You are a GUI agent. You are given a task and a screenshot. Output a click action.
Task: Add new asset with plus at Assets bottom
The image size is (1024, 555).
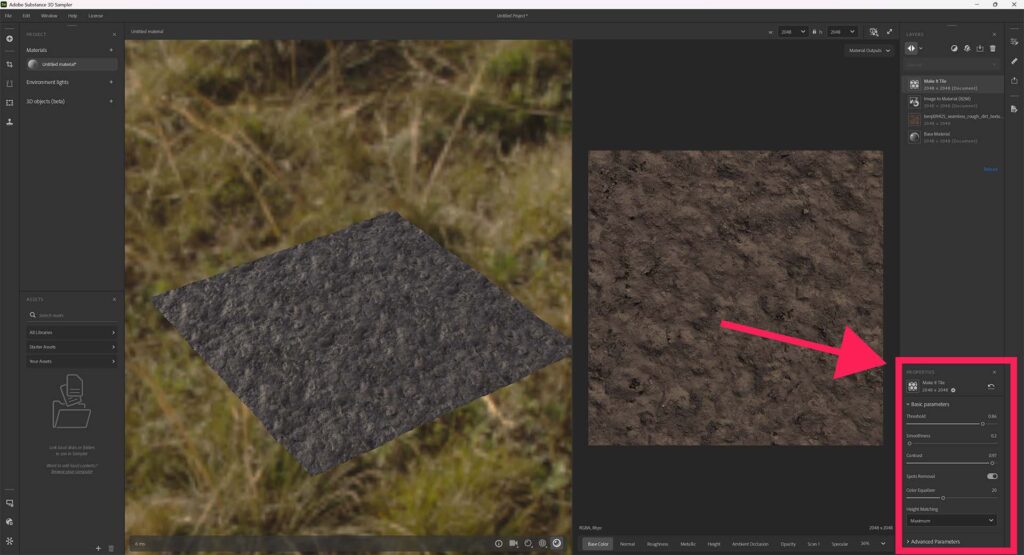pyautogui.click(x=99, y=548)
